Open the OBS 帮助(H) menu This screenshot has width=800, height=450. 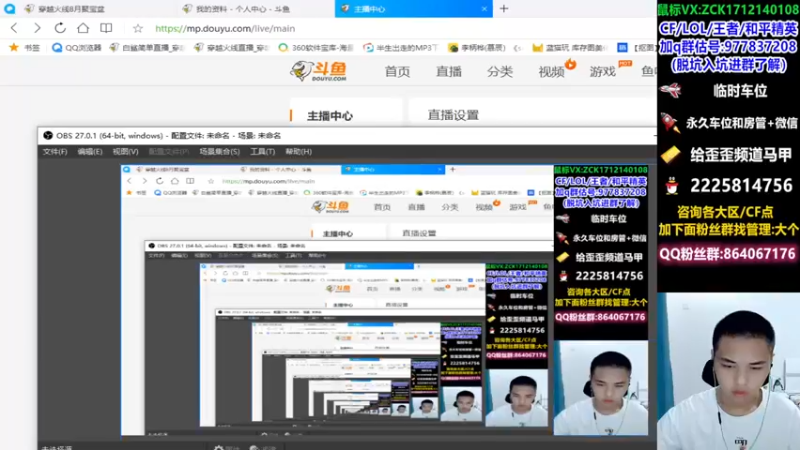298,152
